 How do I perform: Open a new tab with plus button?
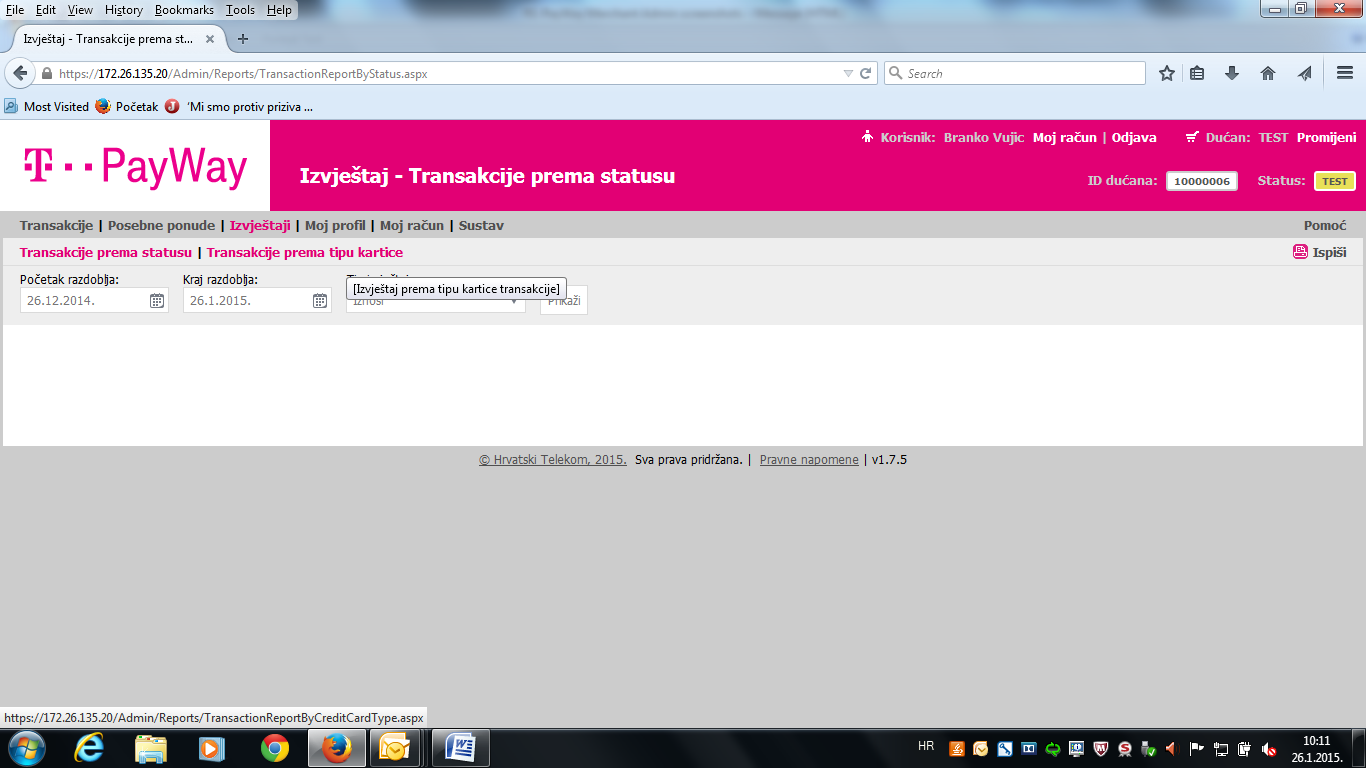pyautogui.click(x=243, y=39)
